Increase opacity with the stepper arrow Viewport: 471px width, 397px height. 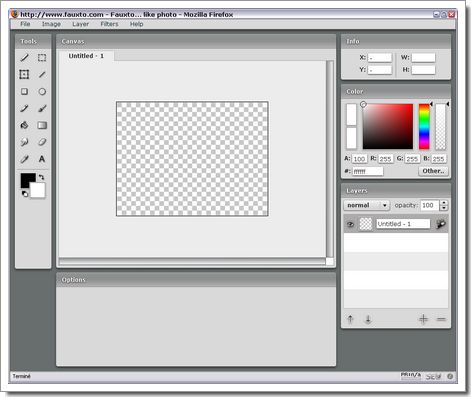click(x=444, y=203)
